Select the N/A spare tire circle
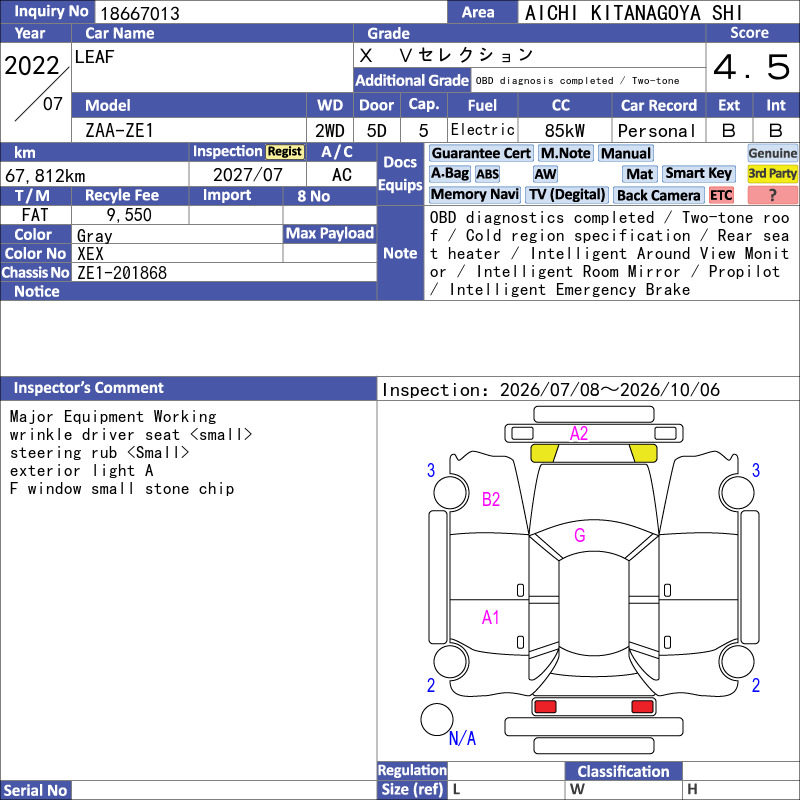This screenshot has width=800, height=800. point(437,719)
